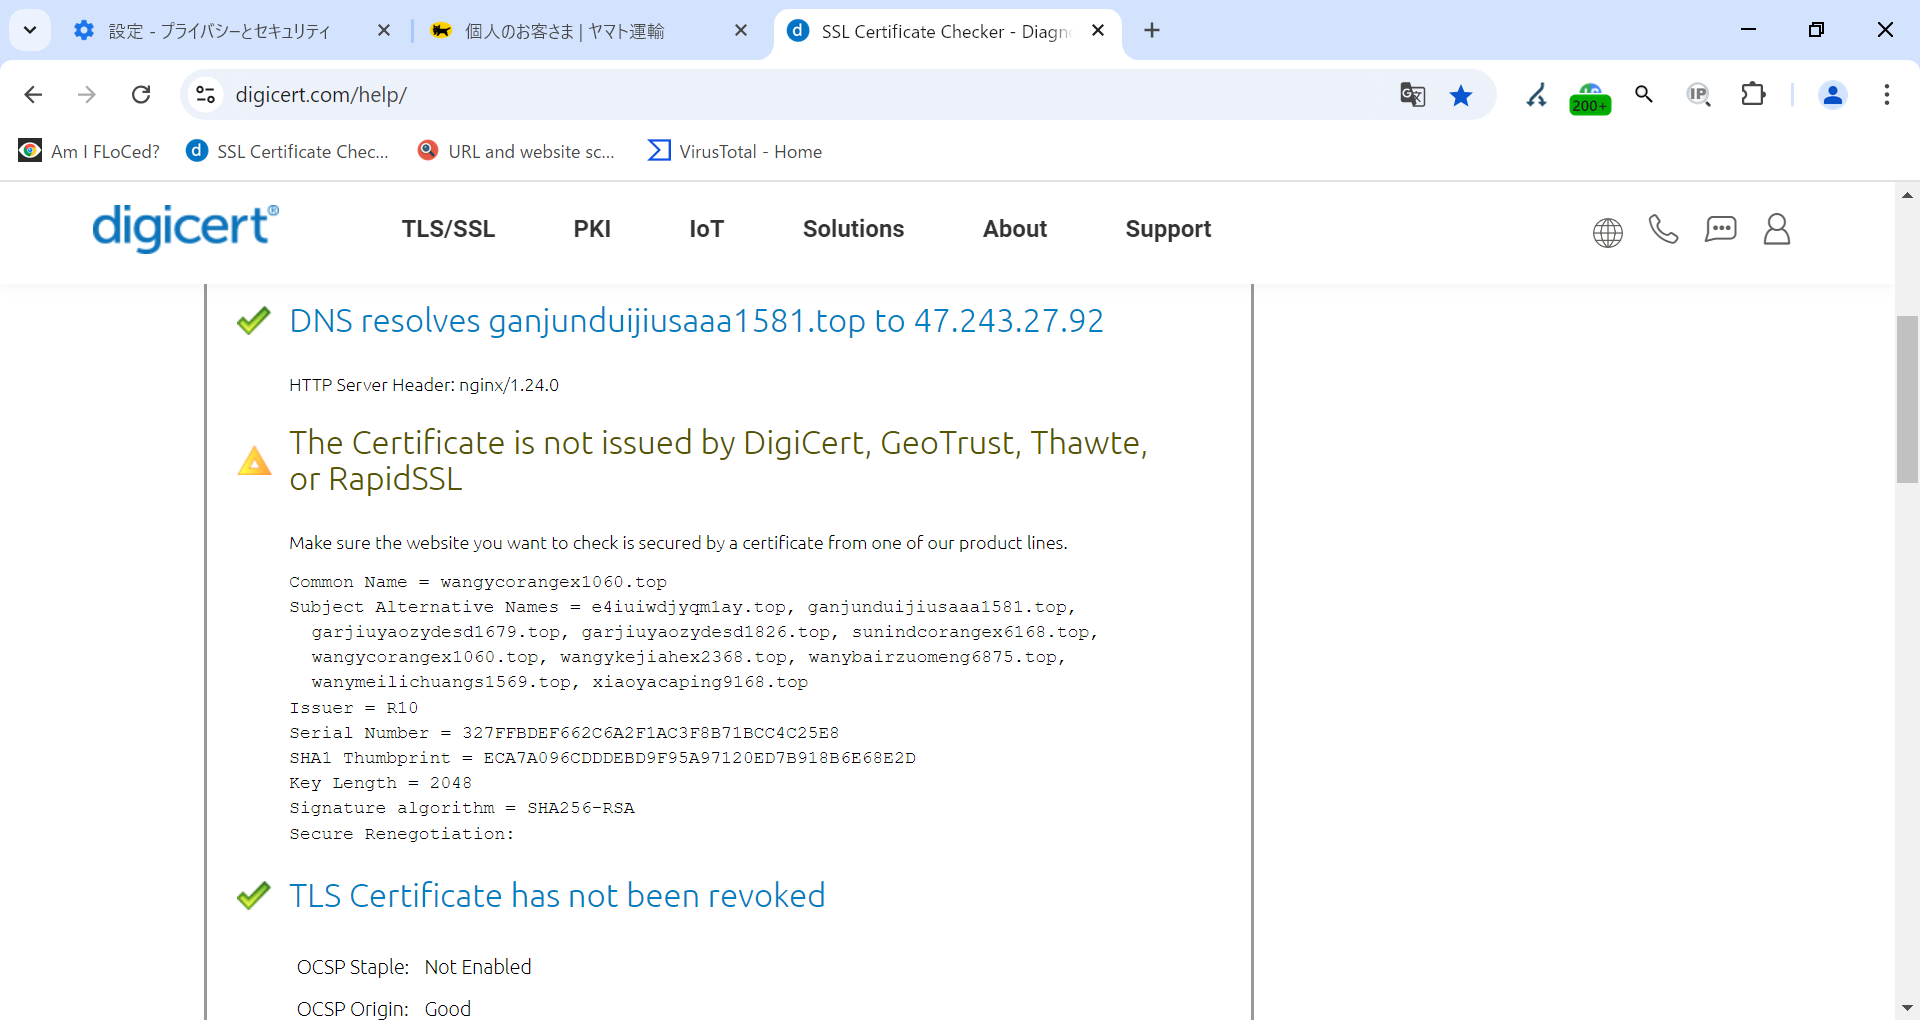
Task: Open the magnifier search extension
Action: tap(1644, 94)
